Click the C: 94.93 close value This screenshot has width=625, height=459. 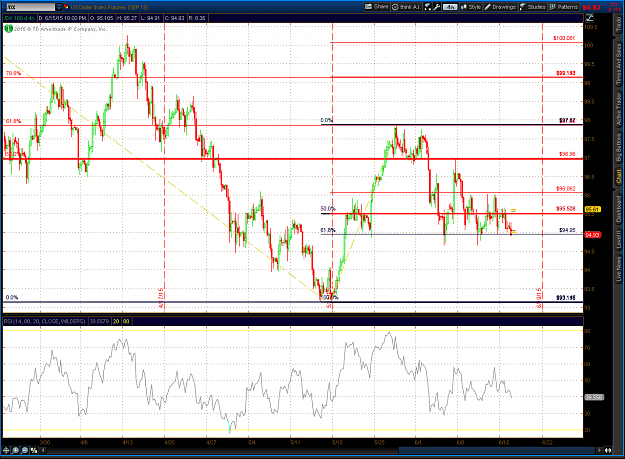pos(175,18)
